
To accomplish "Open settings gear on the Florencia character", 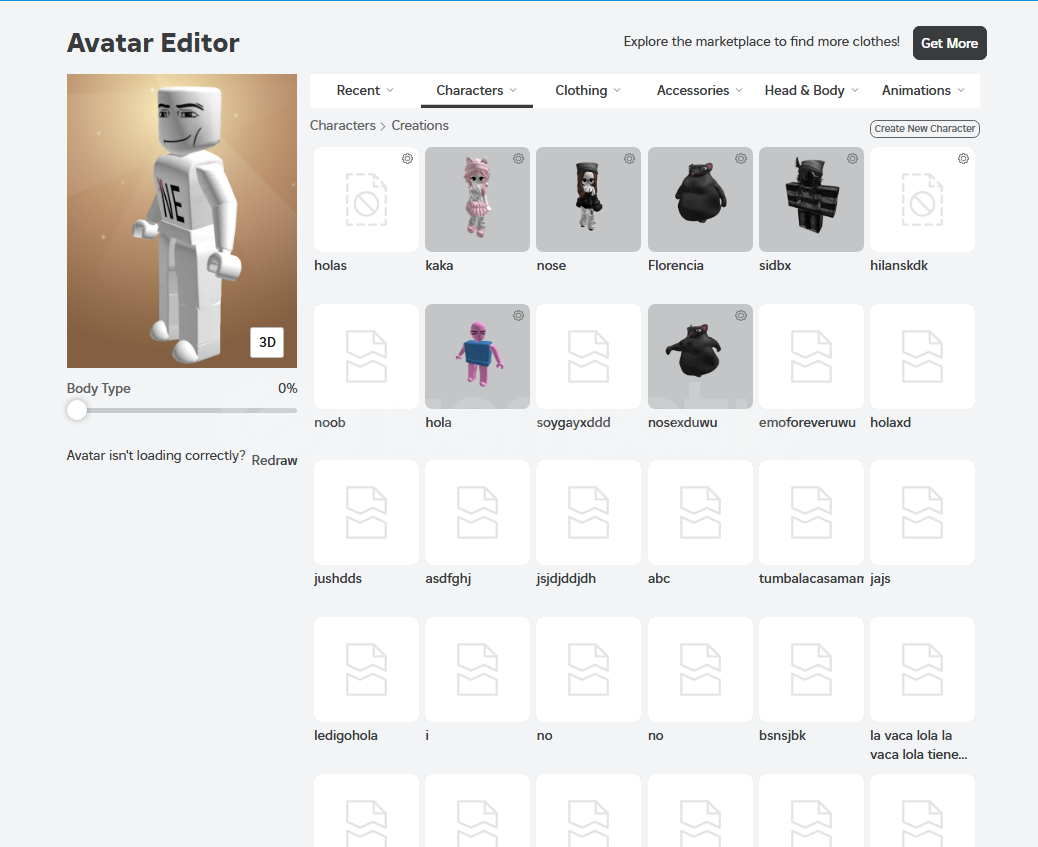I will (x=741, y=158).
